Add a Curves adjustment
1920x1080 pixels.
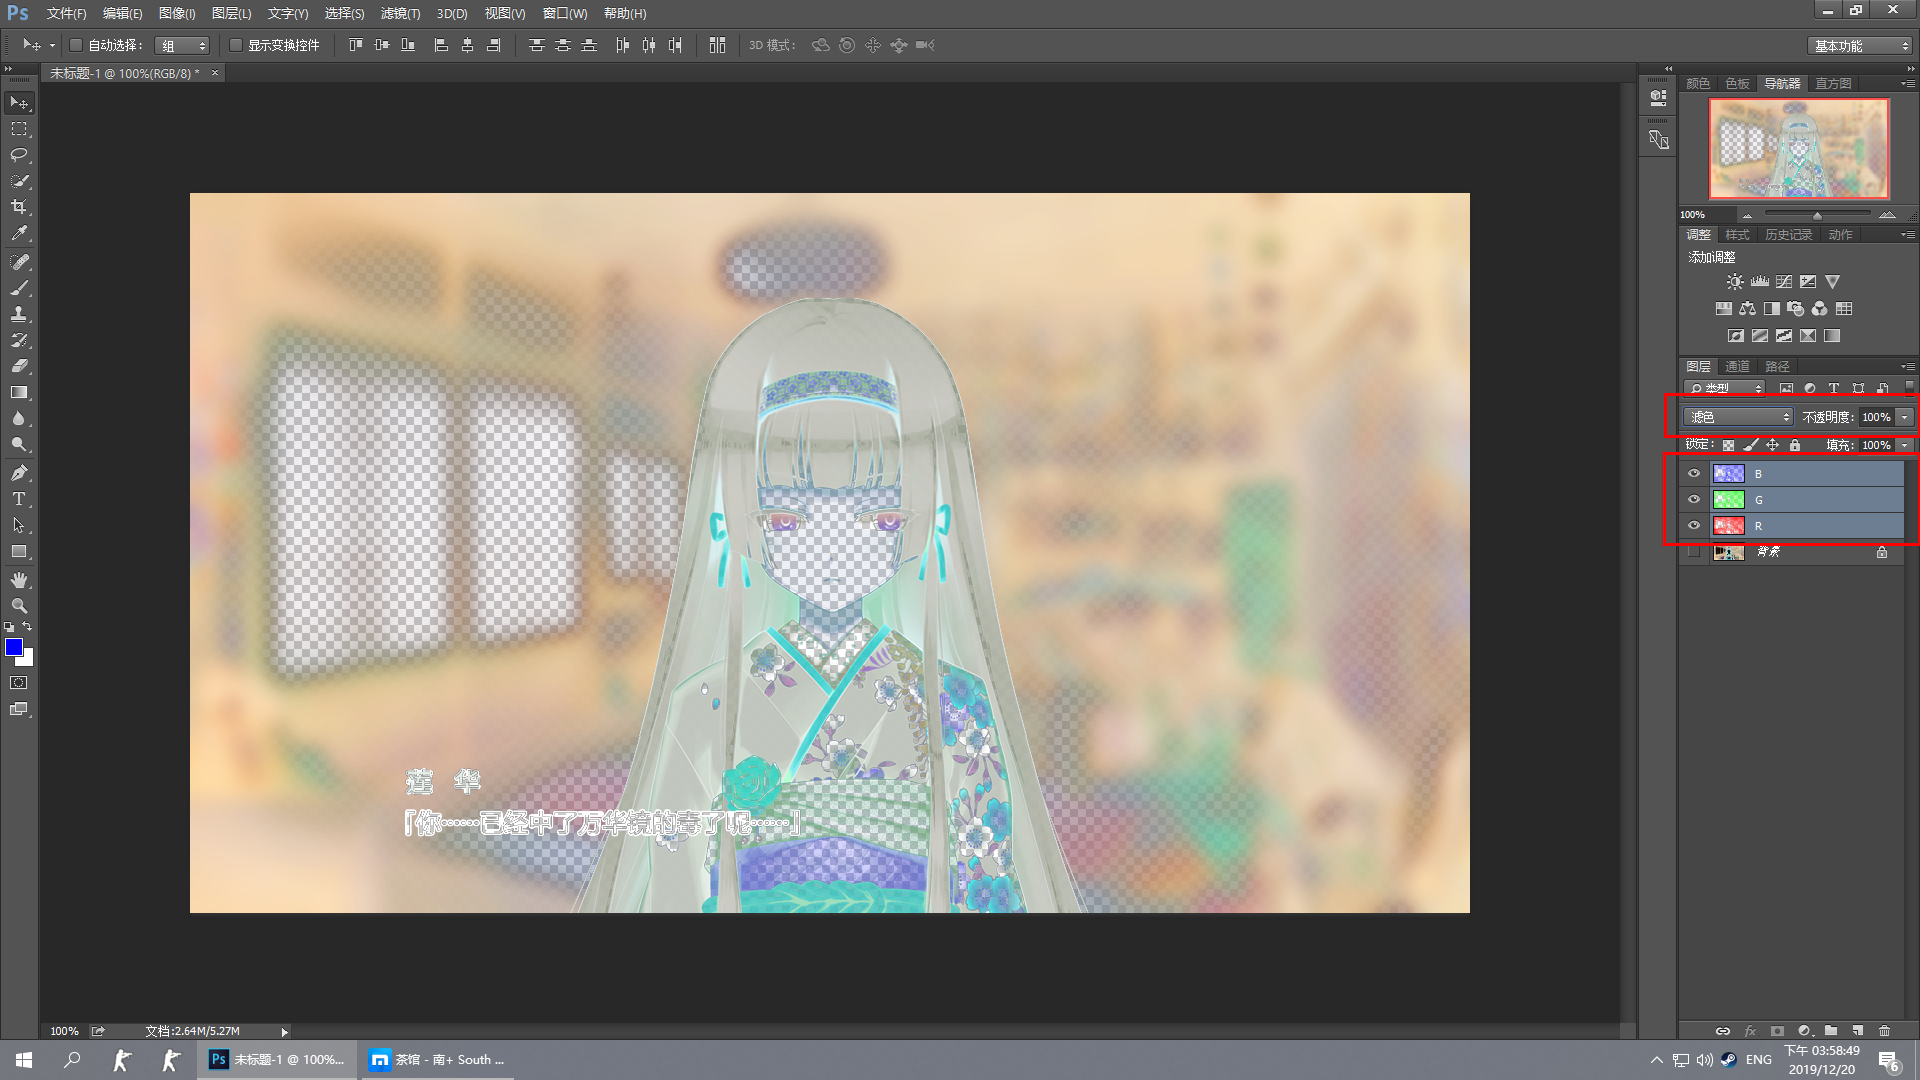tap(1784, 282)
